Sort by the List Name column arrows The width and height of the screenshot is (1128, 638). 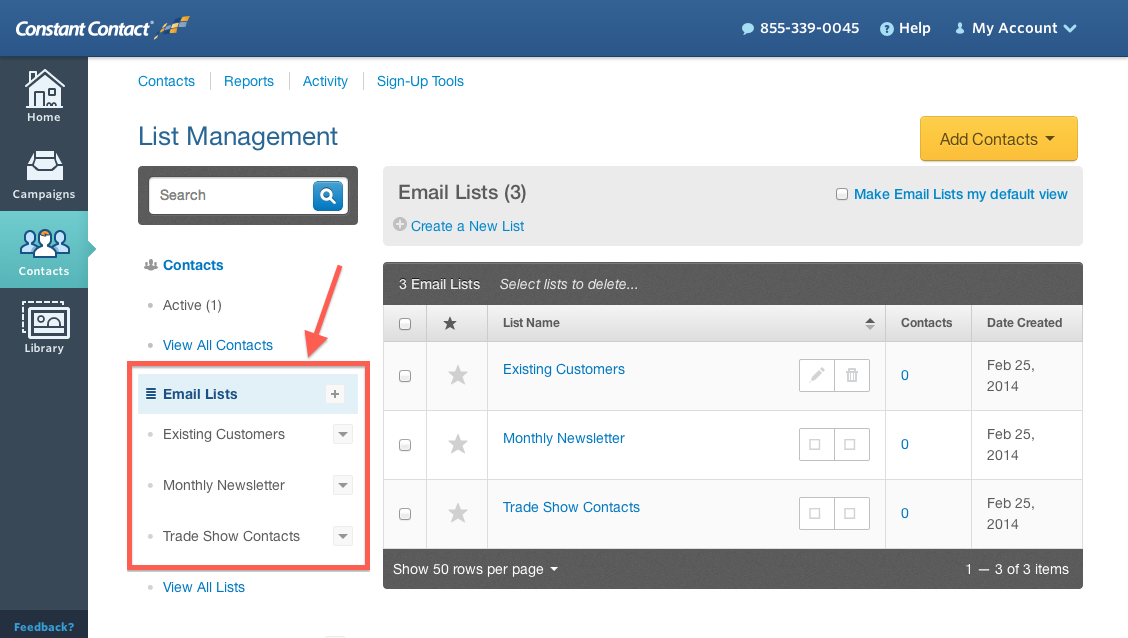pos(870,324)
